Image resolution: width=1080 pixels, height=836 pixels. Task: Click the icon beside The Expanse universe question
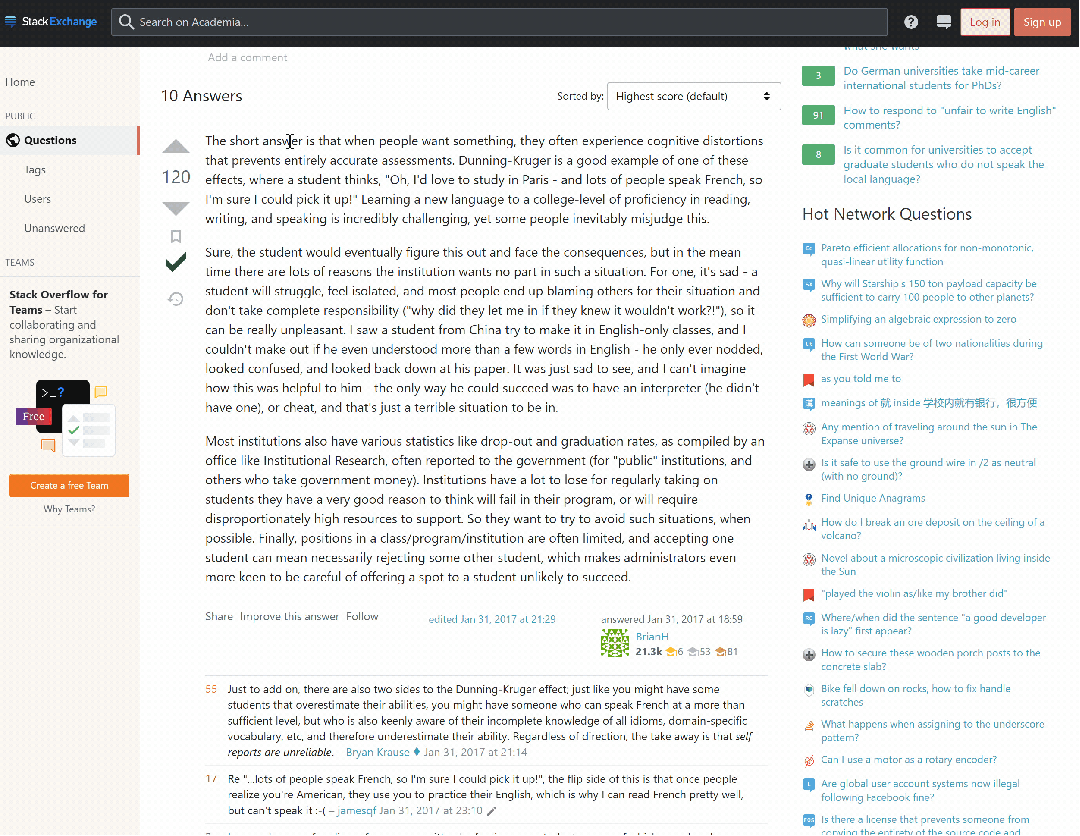(809, 428)
